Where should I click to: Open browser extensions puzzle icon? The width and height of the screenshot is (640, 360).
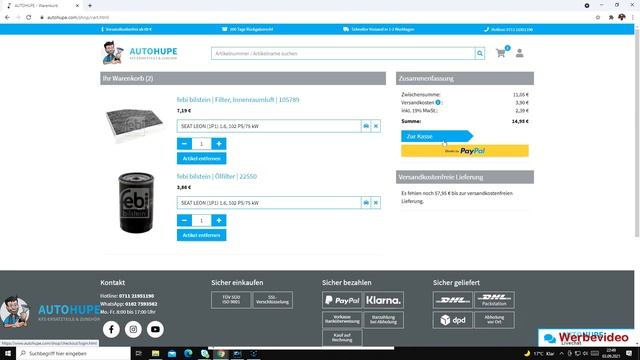(x=611, y=18)
